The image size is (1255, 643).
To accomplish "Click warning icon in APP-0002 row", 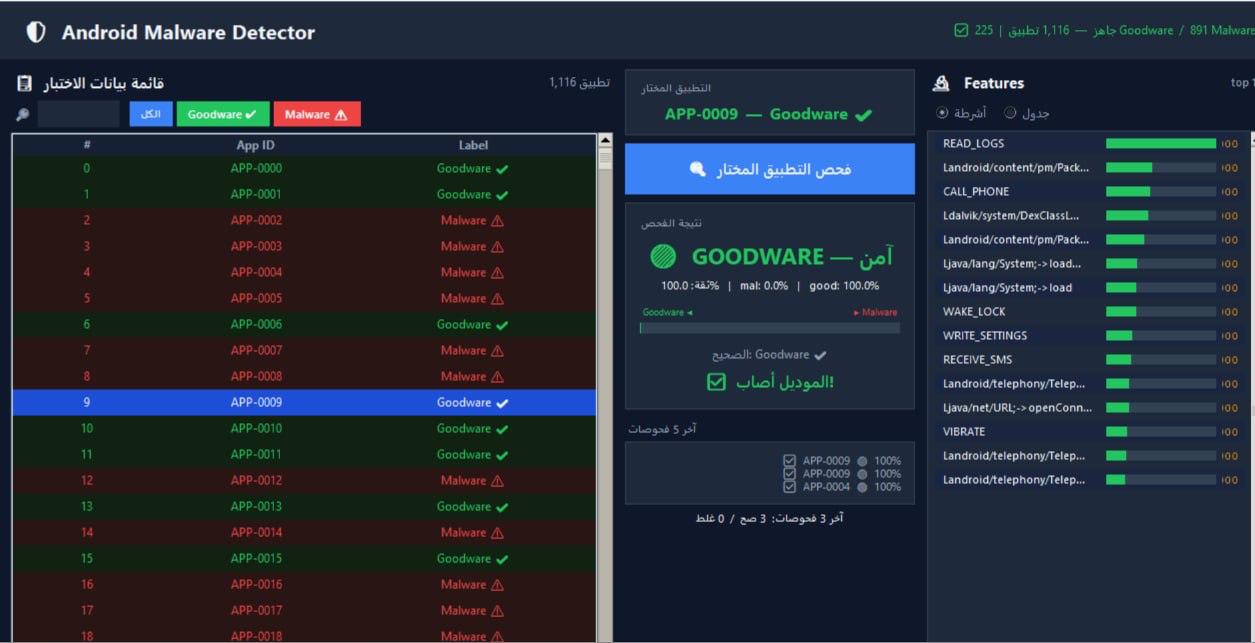I will click(497, 221).
